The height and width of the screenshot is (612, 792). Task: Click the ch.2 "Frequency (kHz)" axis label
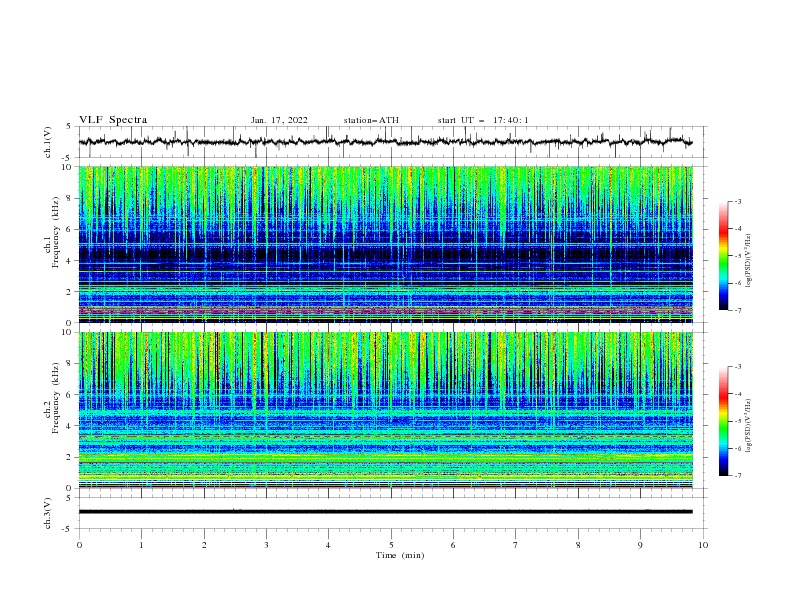[56, 398]
